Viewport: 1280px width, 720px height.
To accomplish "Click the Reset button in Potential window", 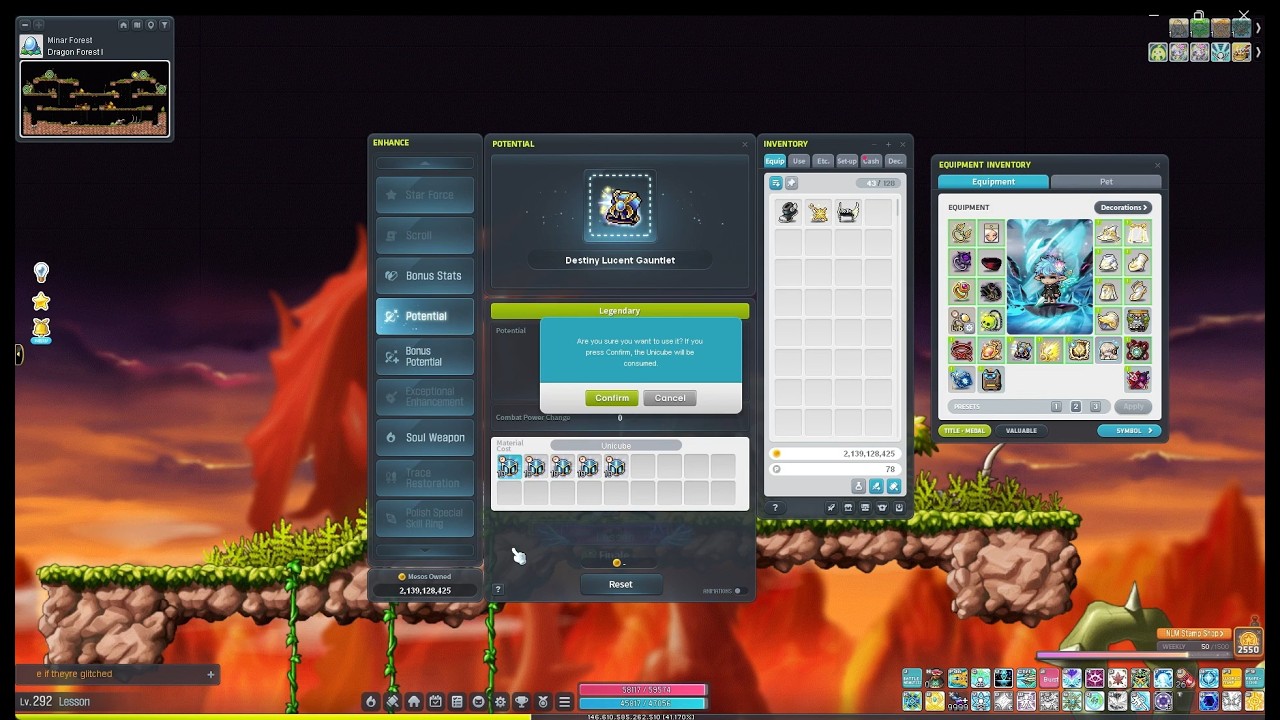I will [620, 584].
